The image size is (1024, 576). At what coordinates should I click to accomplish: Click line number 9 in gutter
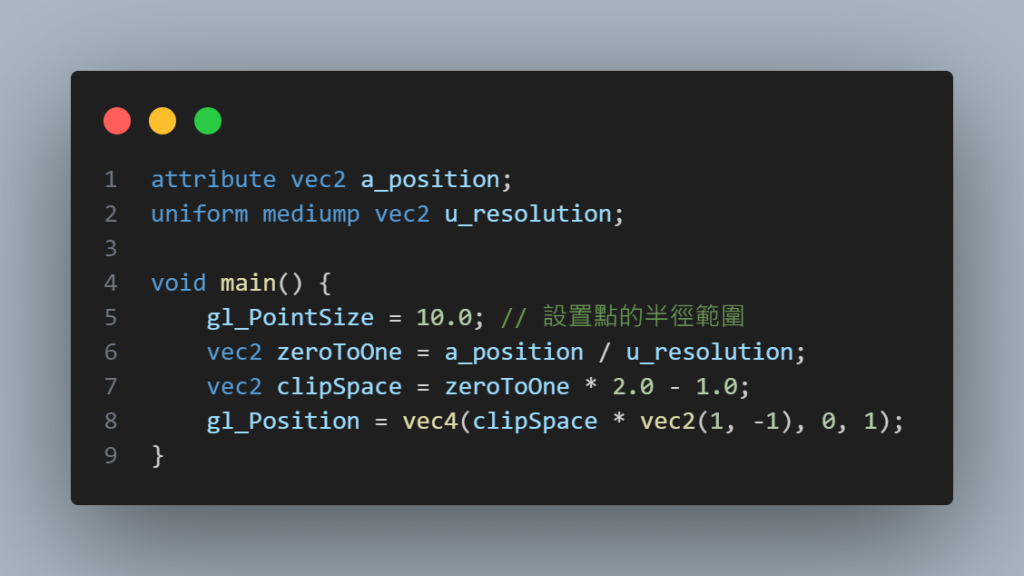[x=110, y=455]
